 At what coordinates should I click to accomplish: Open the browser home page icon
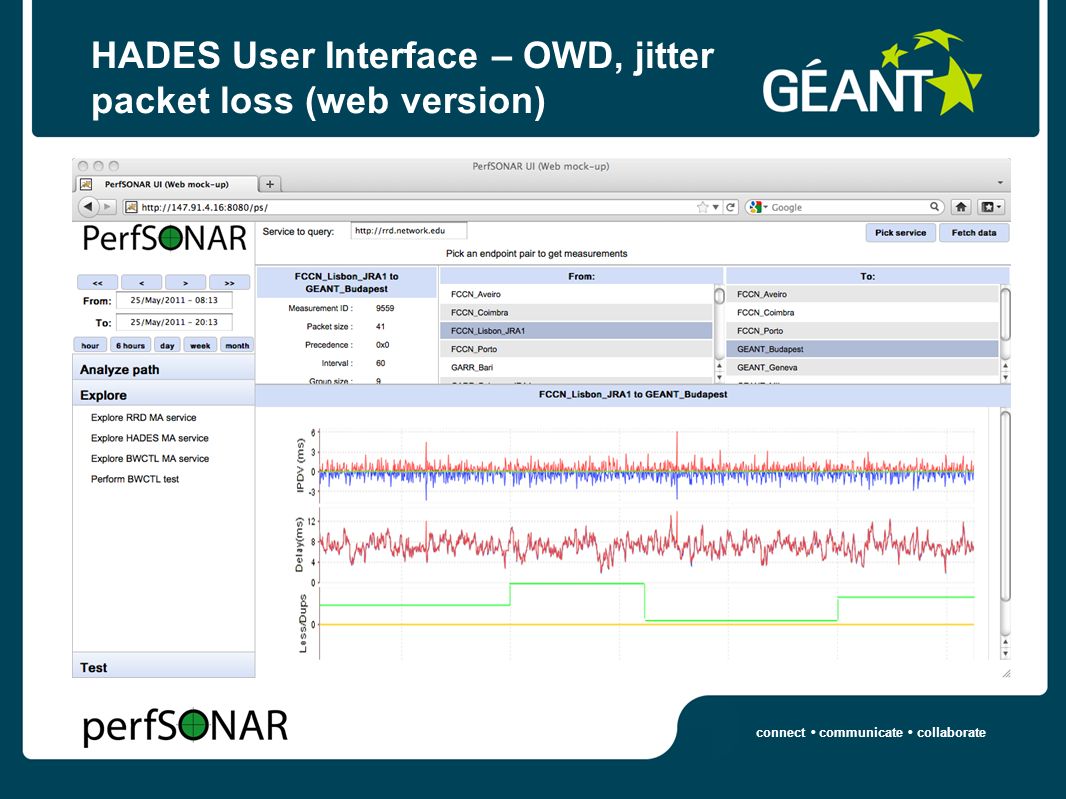point(961,207)
